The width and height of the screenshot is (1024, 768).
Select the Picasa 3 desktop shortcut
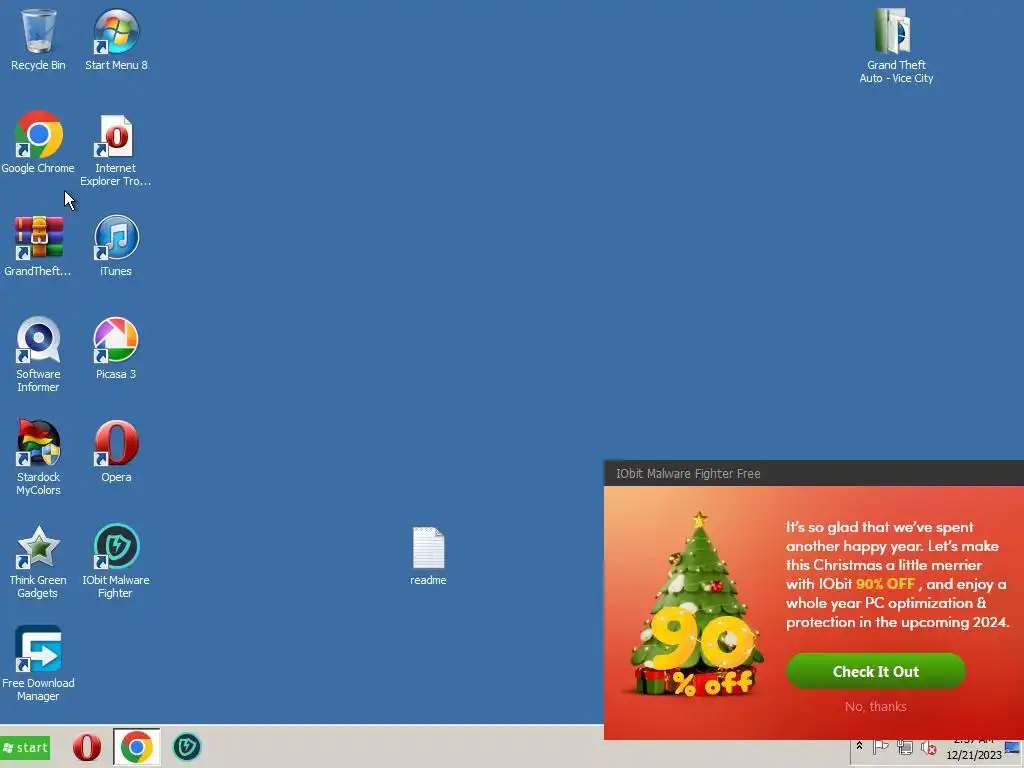tap(116, 348)
